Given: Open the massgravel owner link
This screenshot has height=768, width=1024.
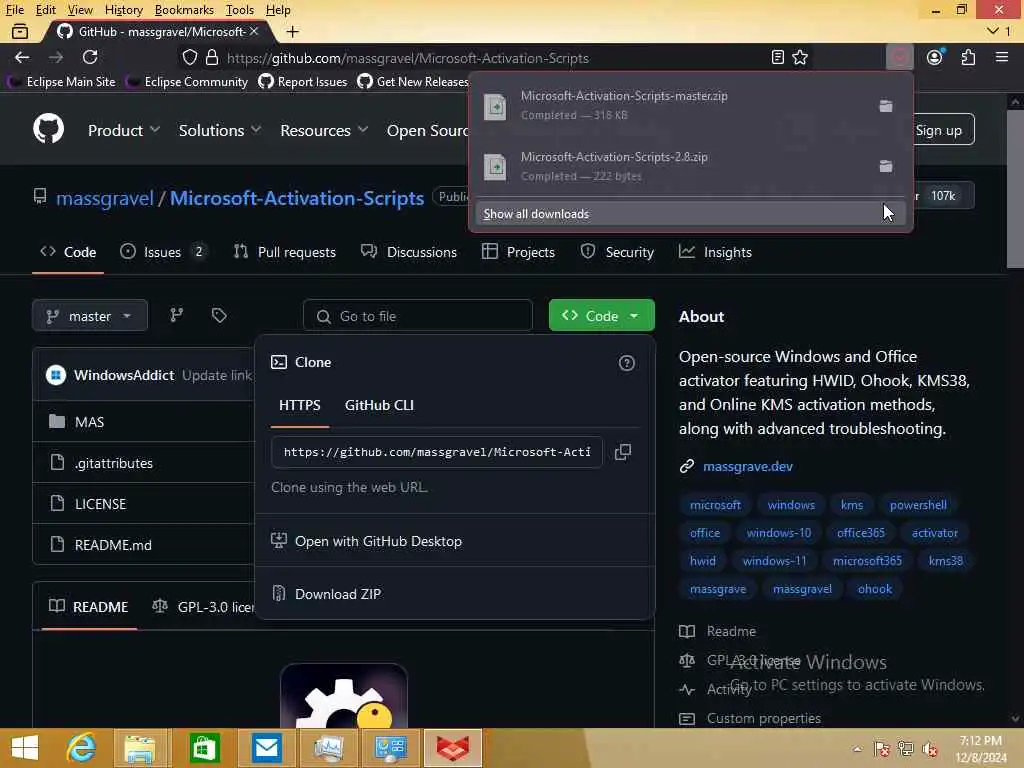Looking at the screenshot, I should (104, 198).
